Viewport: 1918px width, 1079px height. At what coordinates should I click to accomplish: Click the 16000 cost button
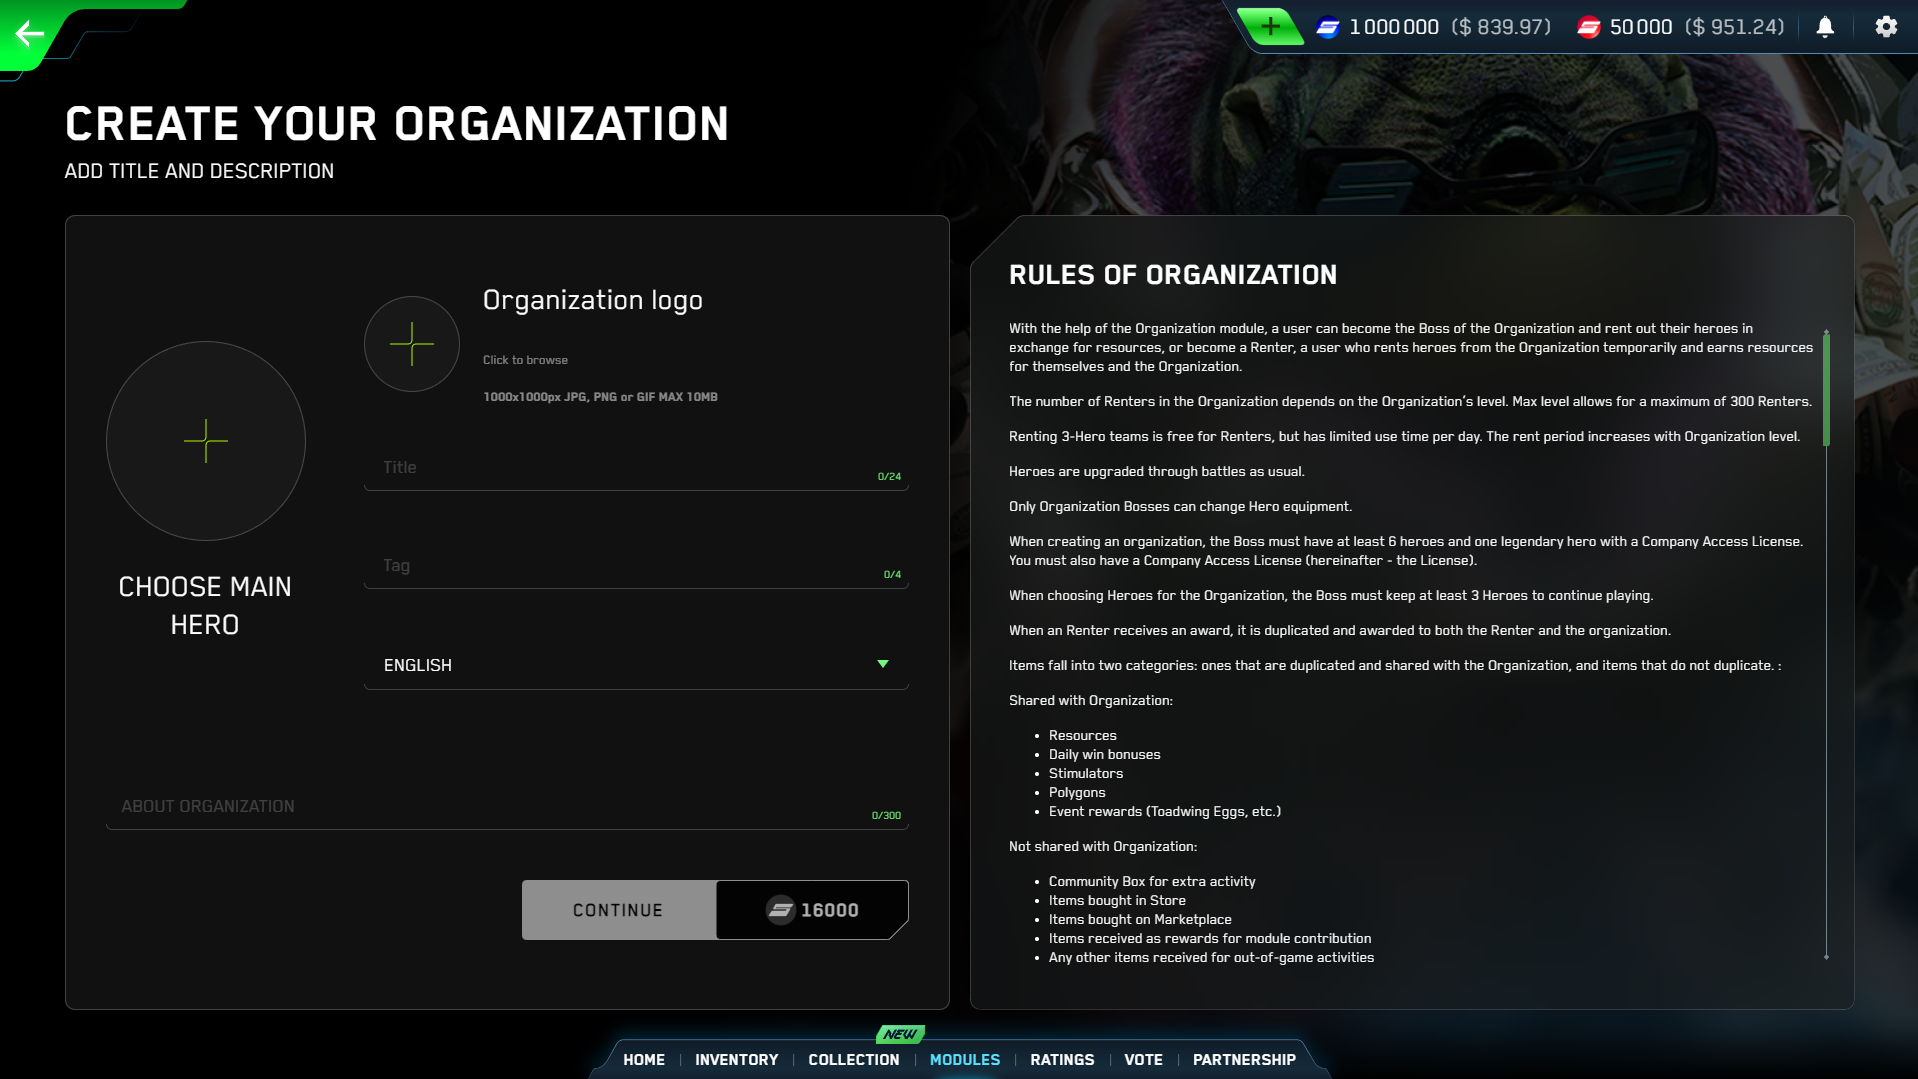[812, 910]
